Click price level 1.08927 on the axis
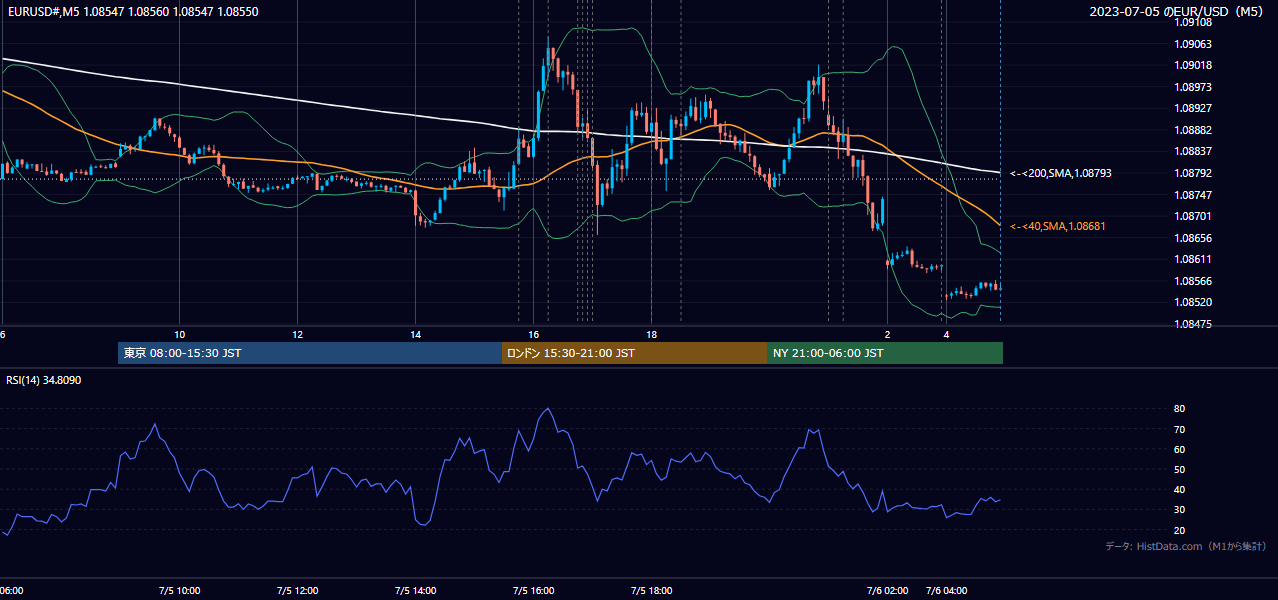The image size is (1278, 600). point(1193,108)
